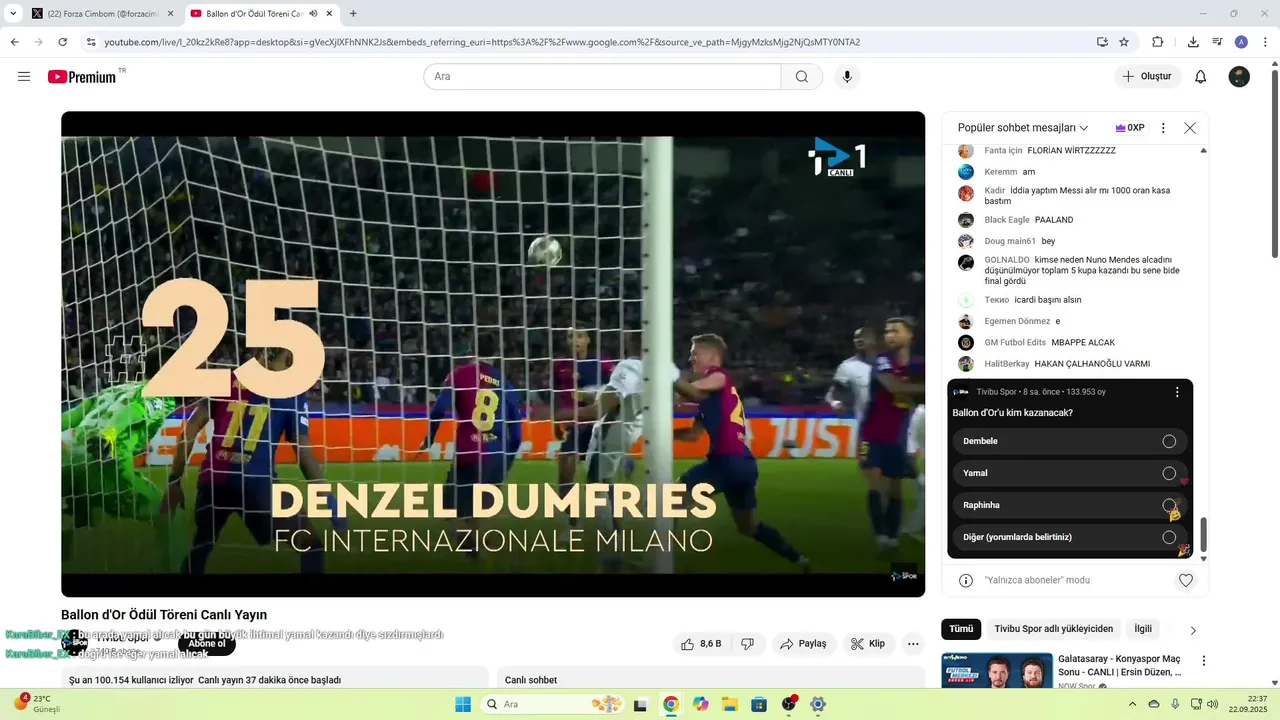Open volume control in system tray
1280x720 pixels.
click(x=1212, y=704)
